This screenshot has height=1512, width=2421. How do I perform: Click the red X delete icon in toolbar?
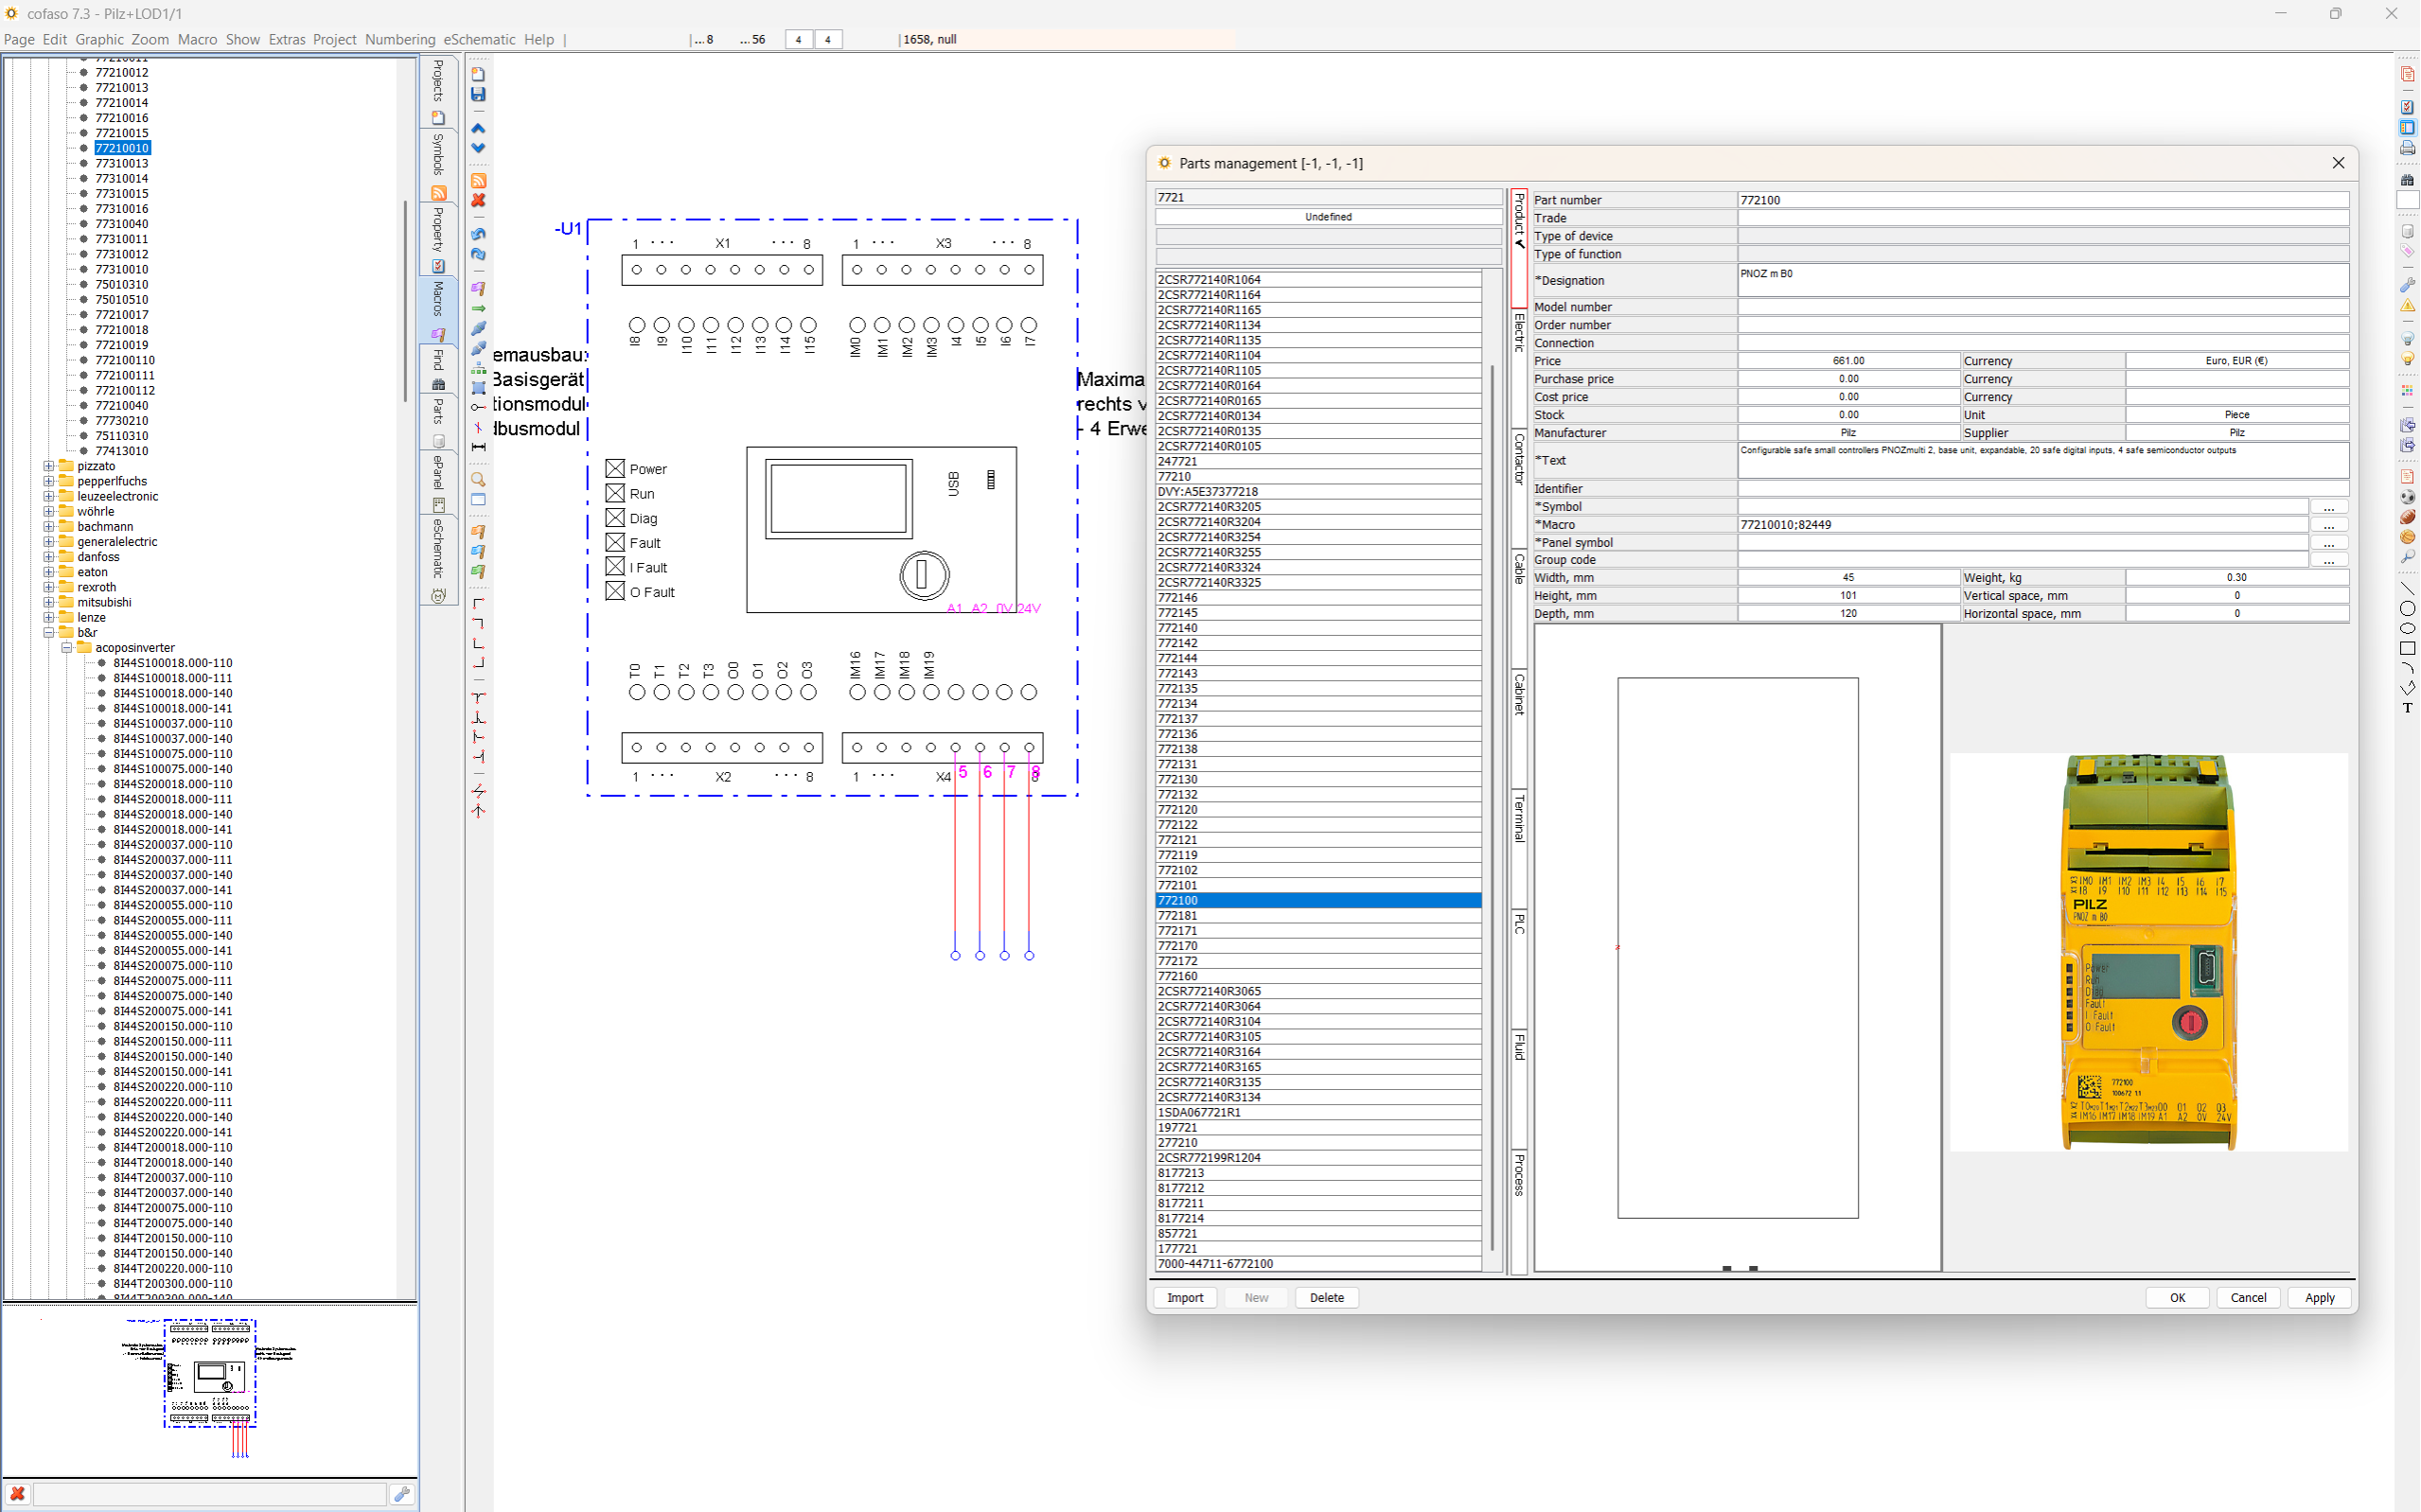478,200
